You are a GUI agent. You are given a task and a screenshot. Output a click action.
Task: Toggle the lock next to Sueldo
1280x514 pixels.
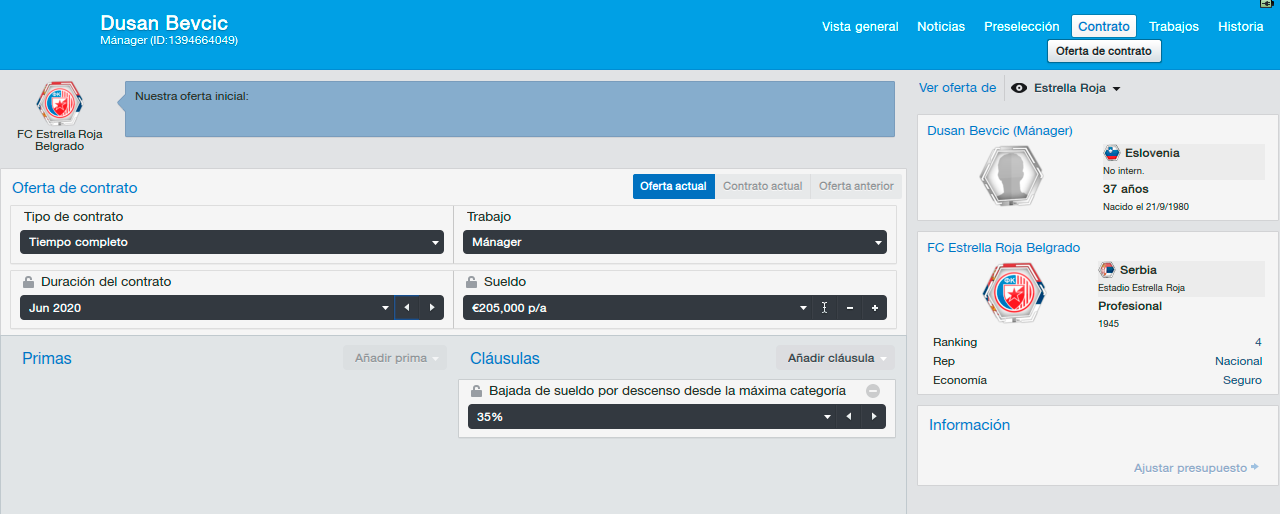click(x=471, y=282)
